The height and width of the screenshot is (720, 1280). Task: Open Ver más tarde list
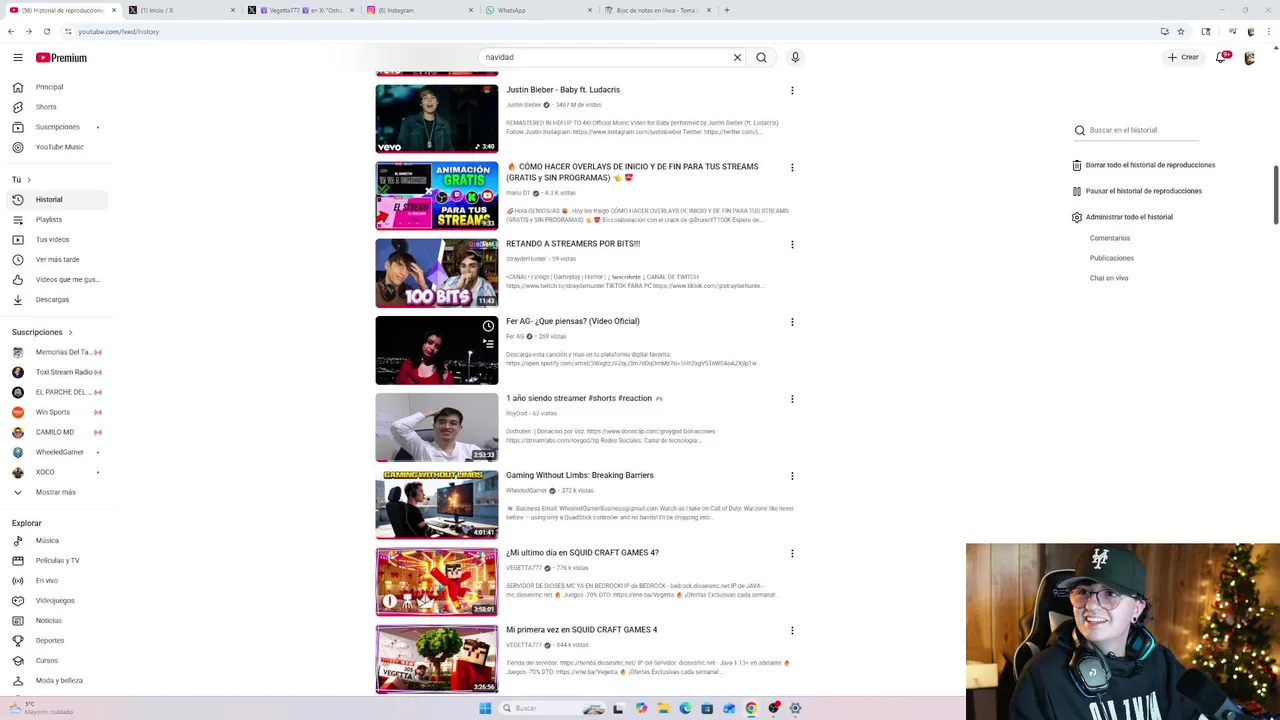coord(56,259)
